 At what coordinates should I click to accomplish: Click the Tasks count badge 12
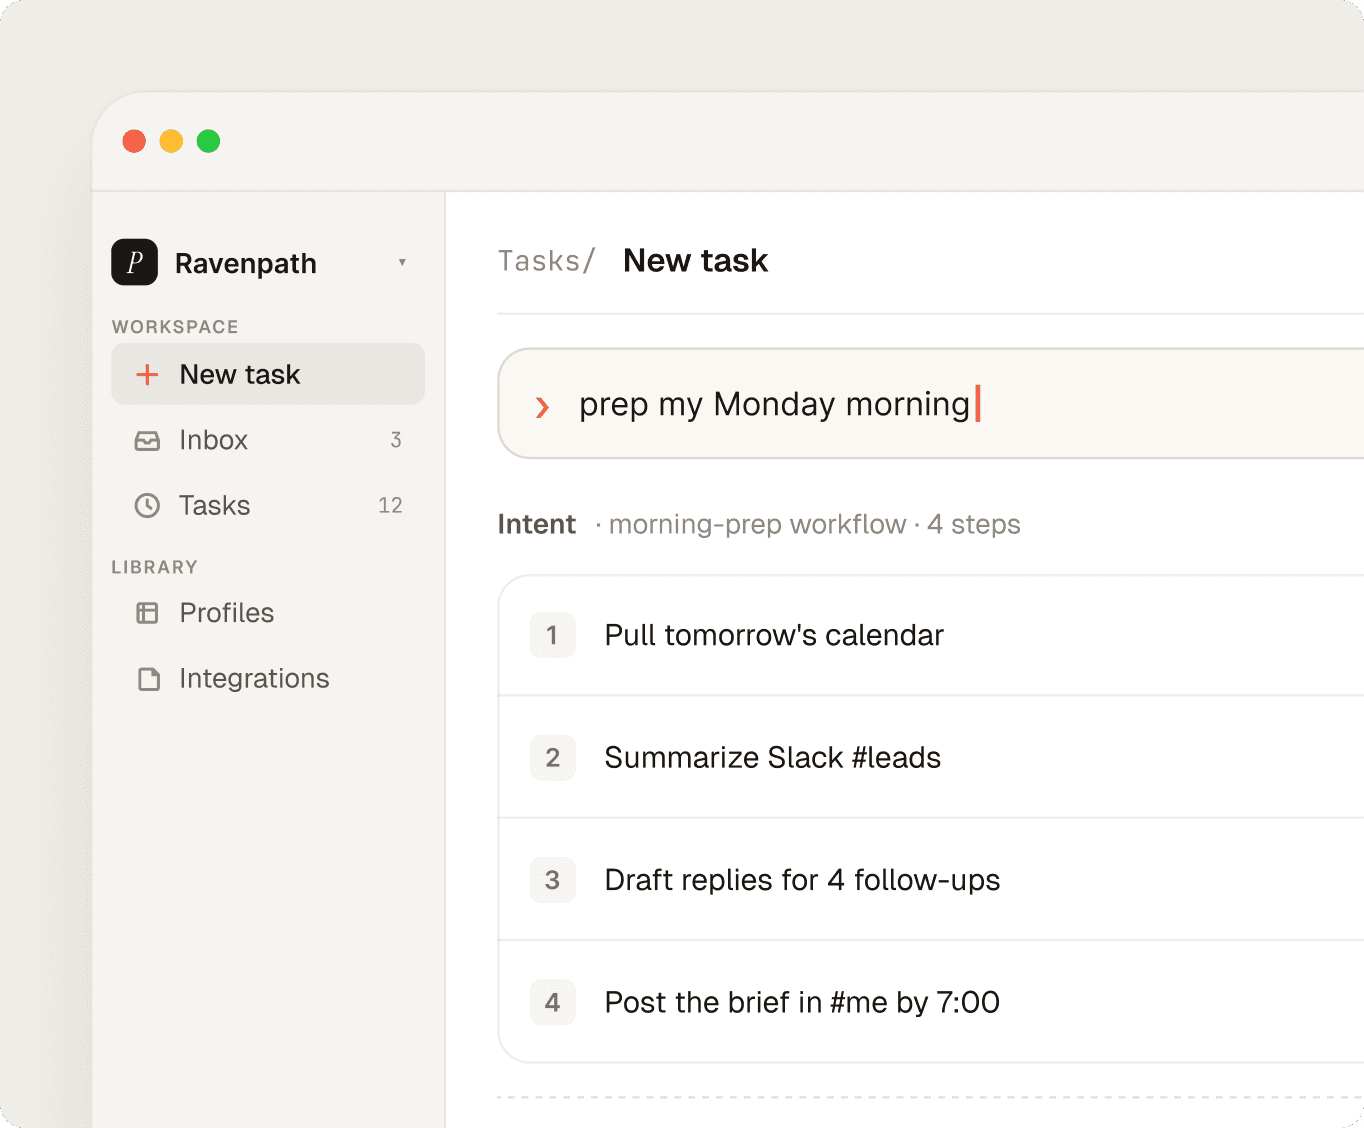390,505
